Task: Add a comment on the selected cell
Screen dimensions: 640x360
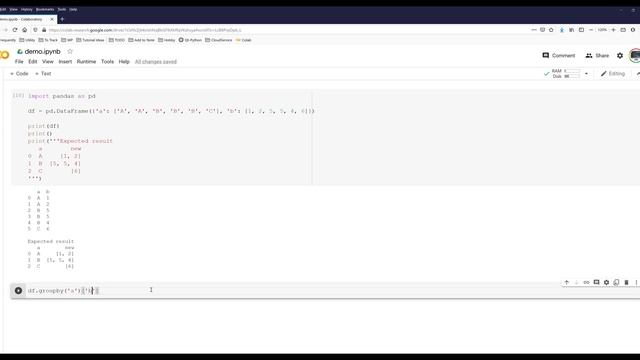Action: click(596, 282)
